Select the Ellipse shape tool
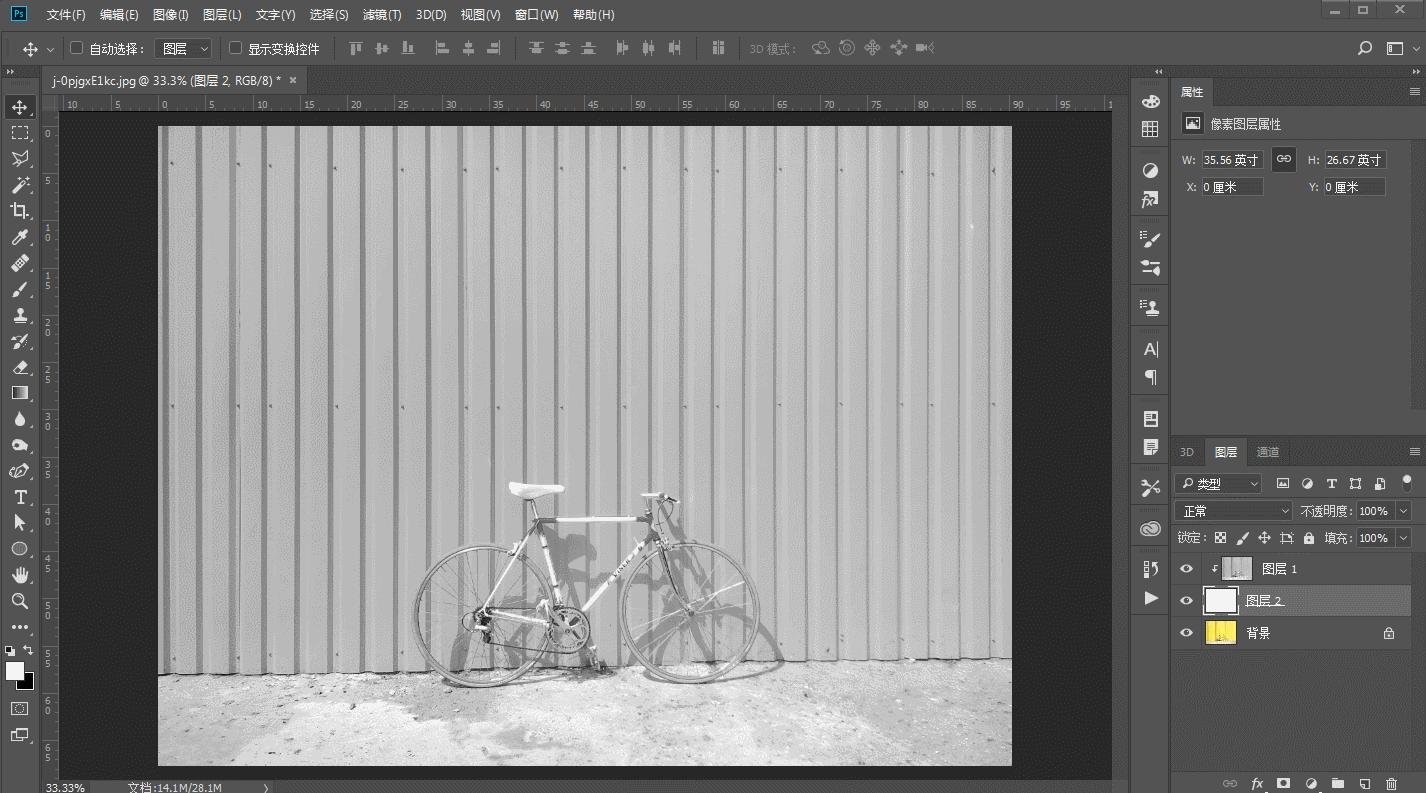 [19, 549]
